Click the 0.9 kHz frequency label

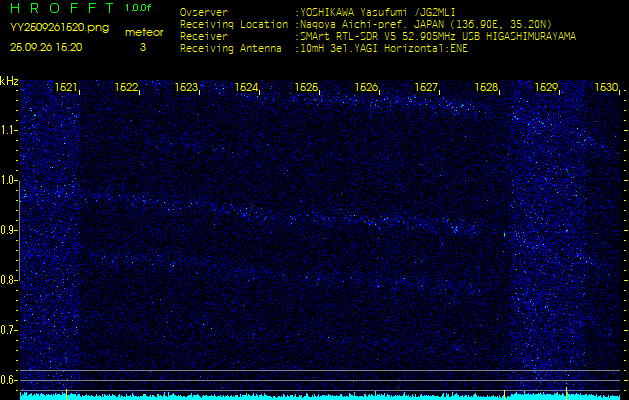click(9, 230)
